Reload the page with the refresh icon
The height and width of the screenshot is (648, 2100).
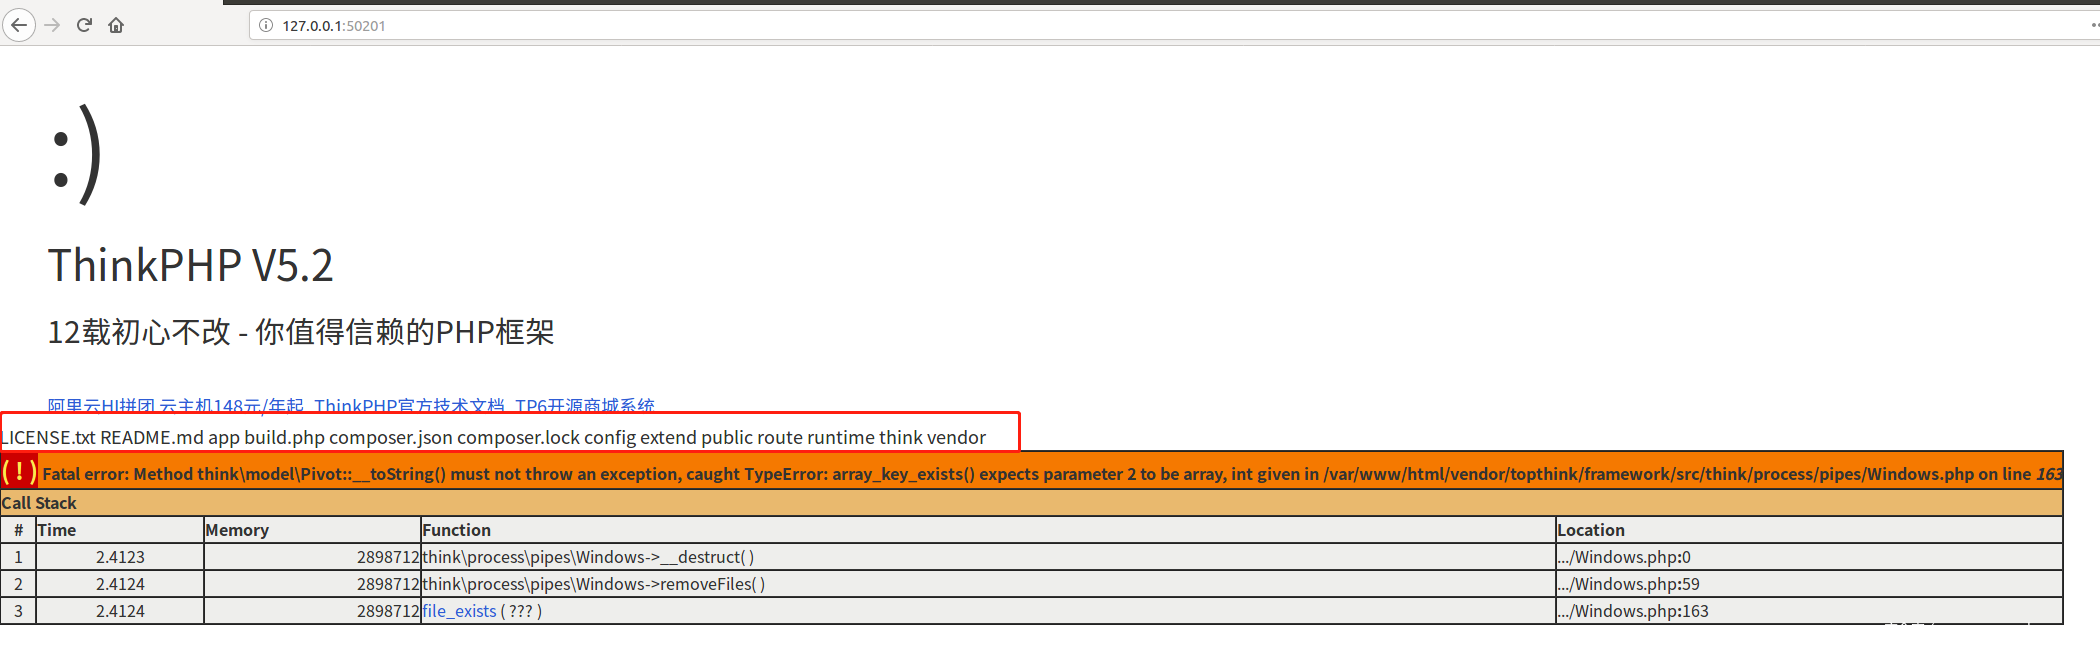coord(84,25)
